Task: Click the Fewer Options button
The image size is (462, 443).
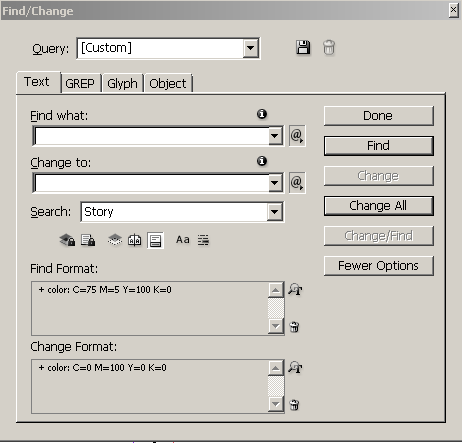Action: point(378,266)
